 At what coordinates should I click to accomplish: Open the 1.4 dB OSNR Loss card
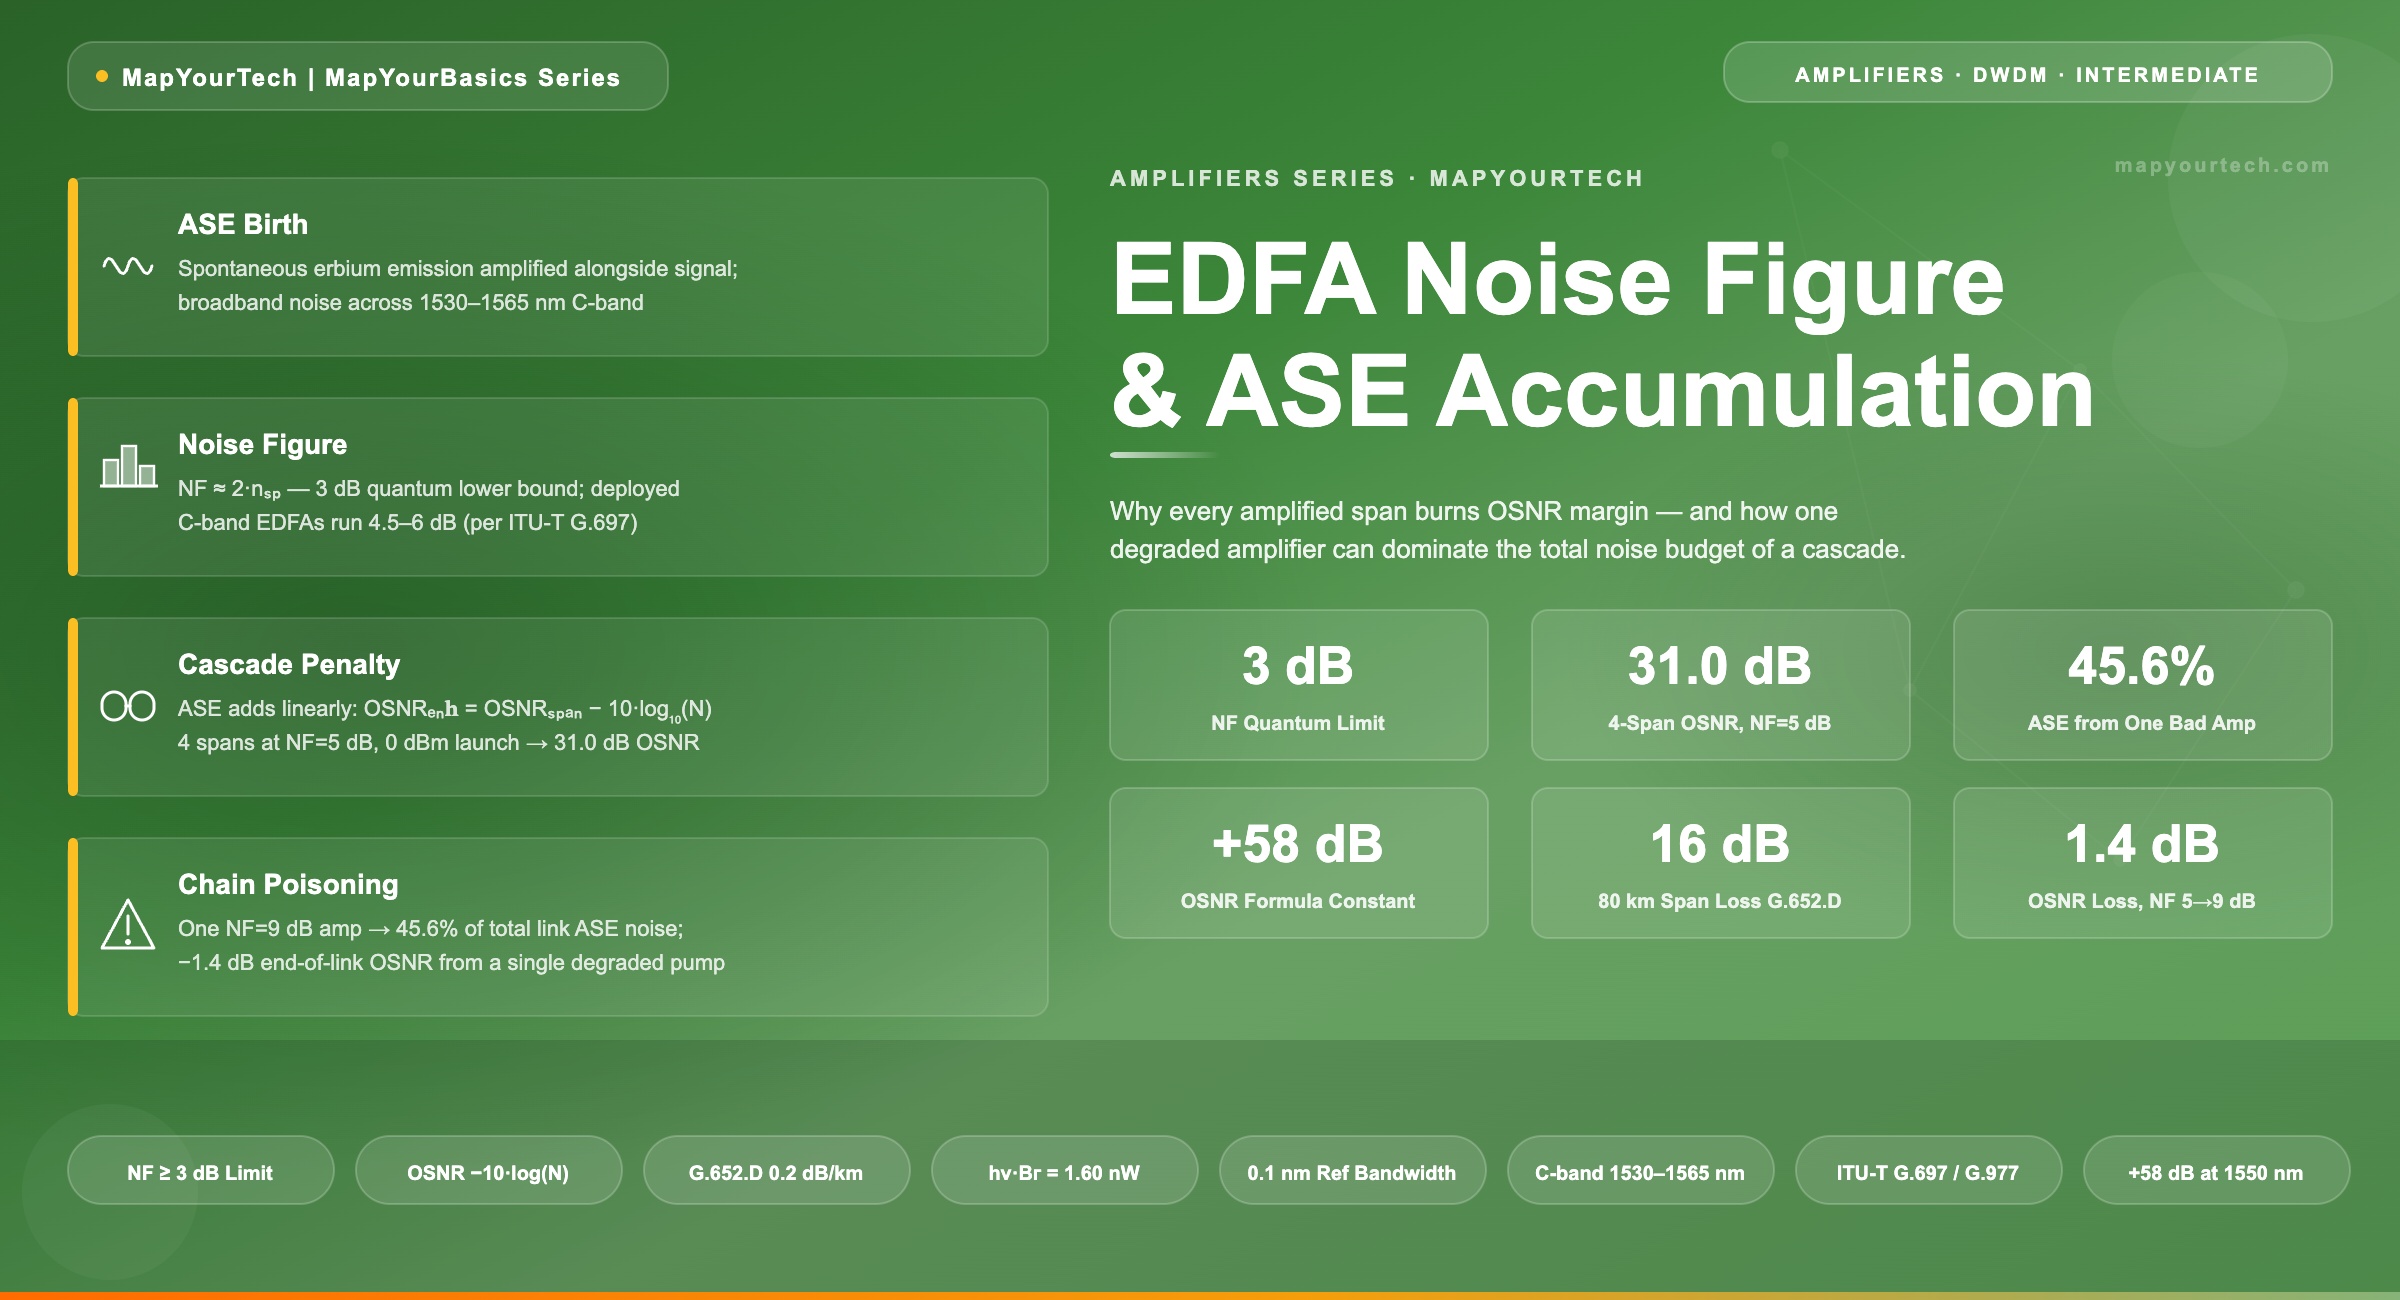pyautogui.click(x=2142, y=863)
